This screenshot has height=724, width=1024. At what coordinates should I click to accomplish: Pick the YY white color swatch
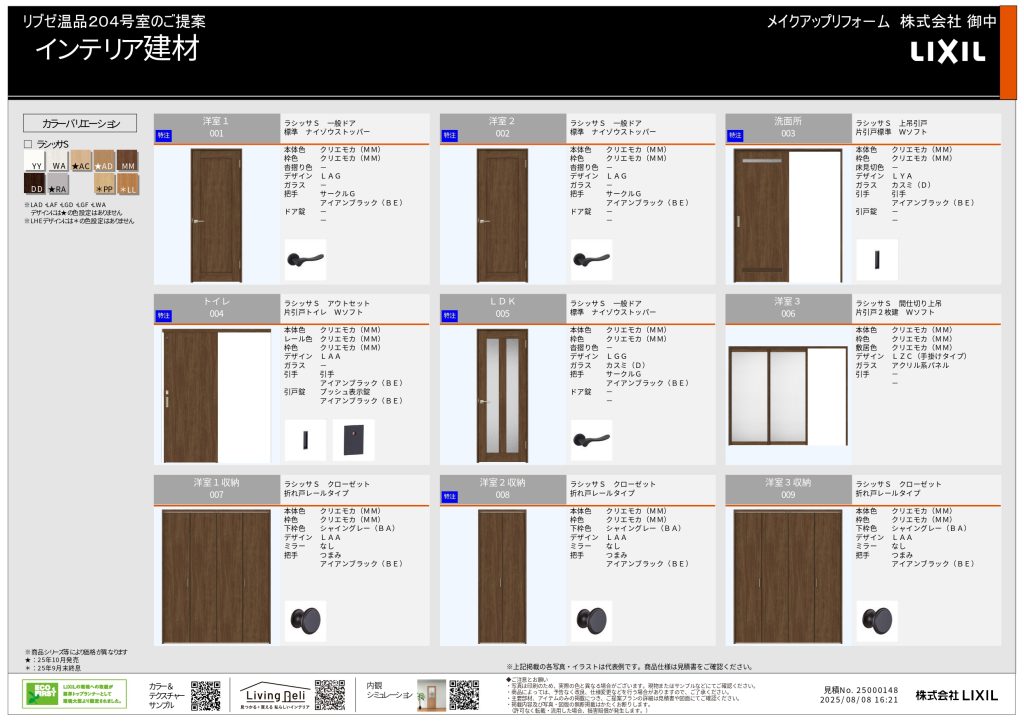tap(34, 161)
